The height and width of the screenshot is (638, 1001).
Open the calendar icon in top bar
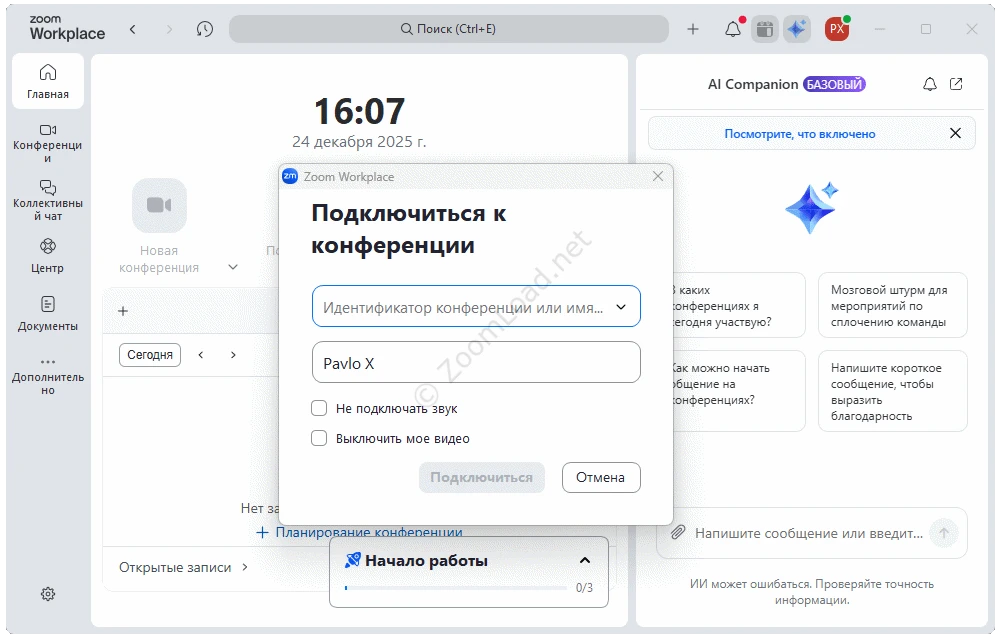tap(765, 29)
